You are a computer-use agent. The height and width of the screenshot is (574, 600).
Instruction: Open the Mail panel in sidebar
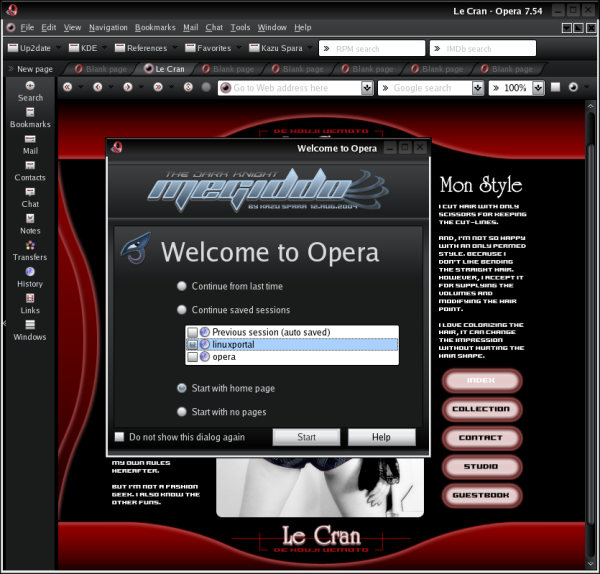coord(30,145)
